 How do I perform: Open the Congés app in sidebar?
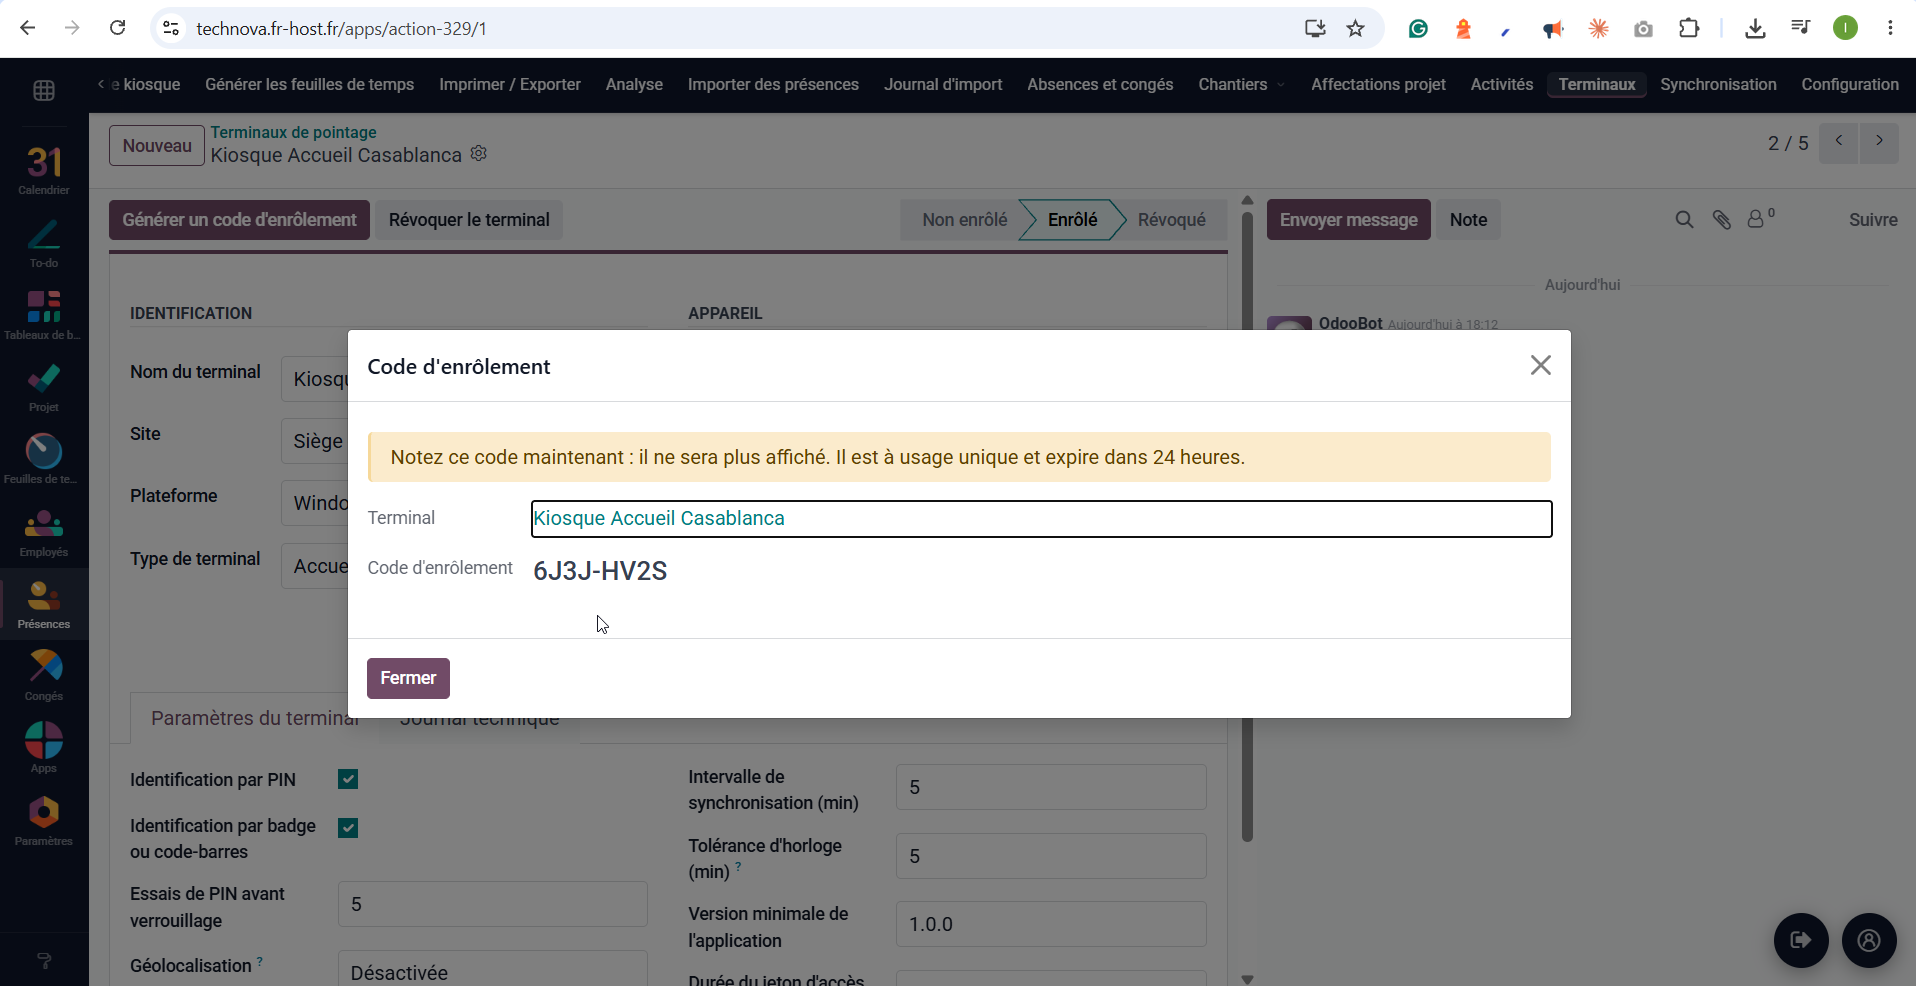(44, 676)
